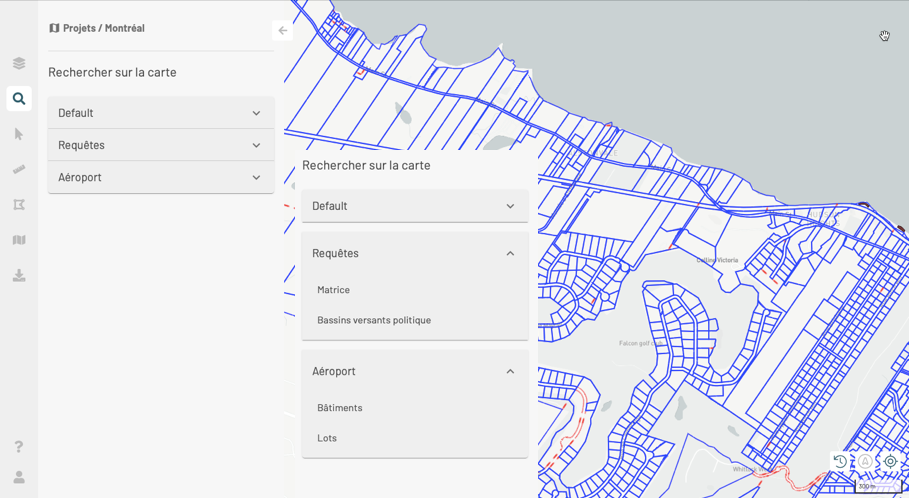Viewport: 909px width, 498px height.
Task: Click the magnifier search tool icon
Action: tap(19, 98)
